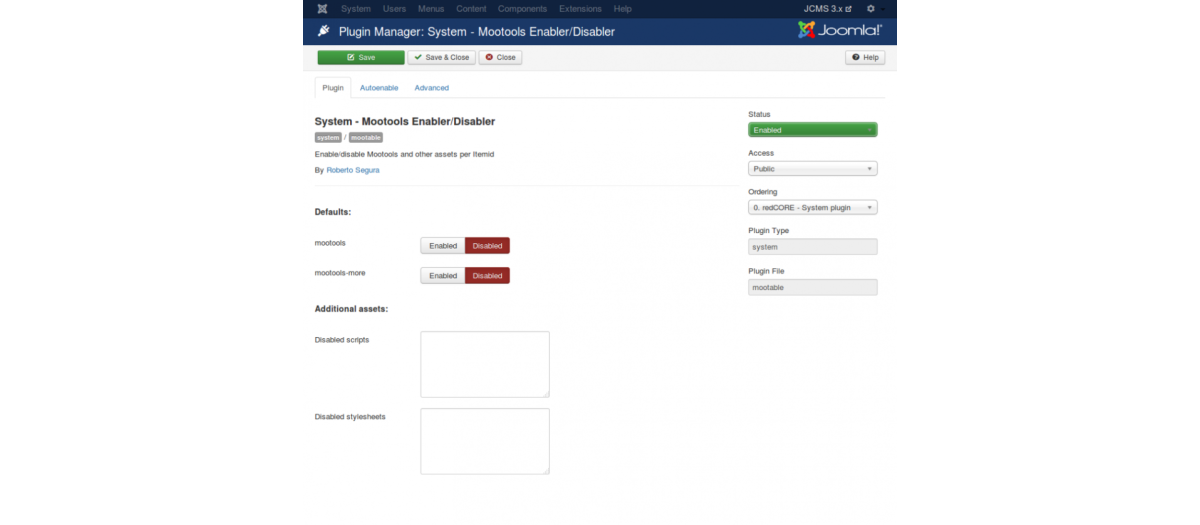1200x525 pixels.
Task: Follow the Roberto Segura author link
Action: (353, 170)
